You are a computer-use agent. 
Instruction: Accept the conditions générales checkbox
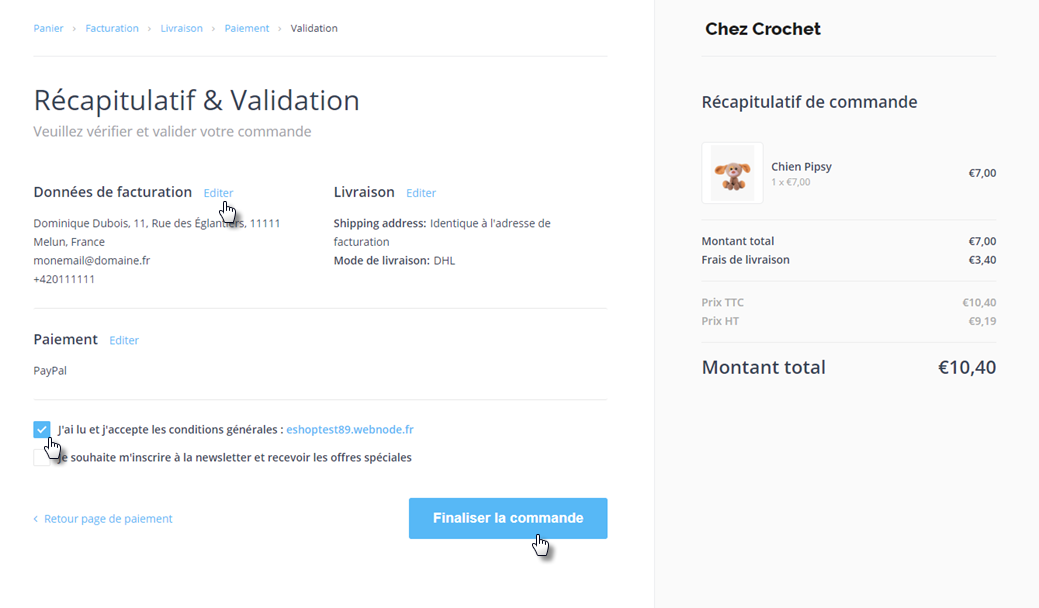click(42, 430)
